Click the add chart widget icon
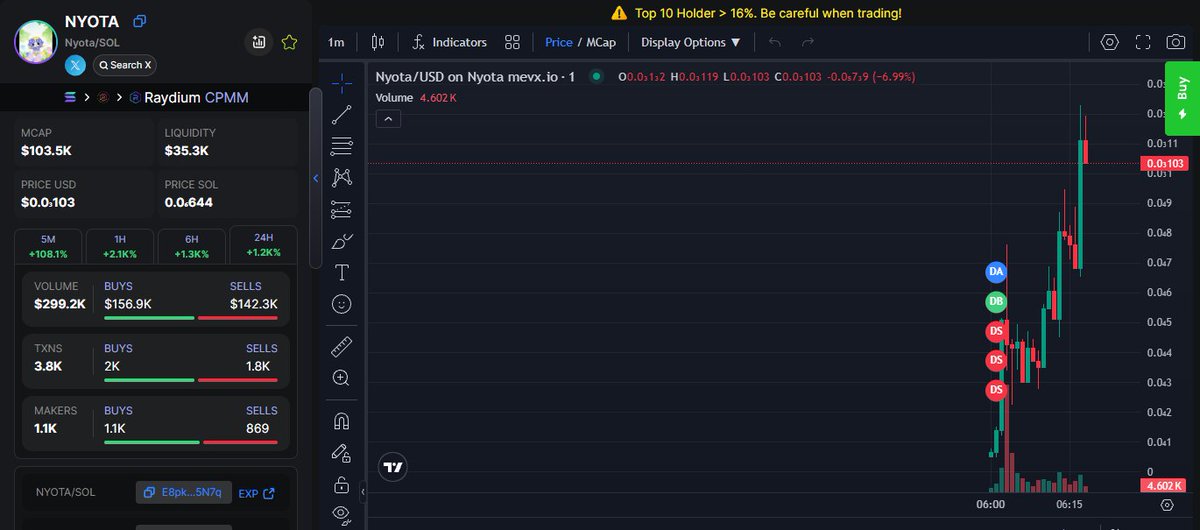The height and width of the screenshot is (530, 1200). tap(259, 42)
